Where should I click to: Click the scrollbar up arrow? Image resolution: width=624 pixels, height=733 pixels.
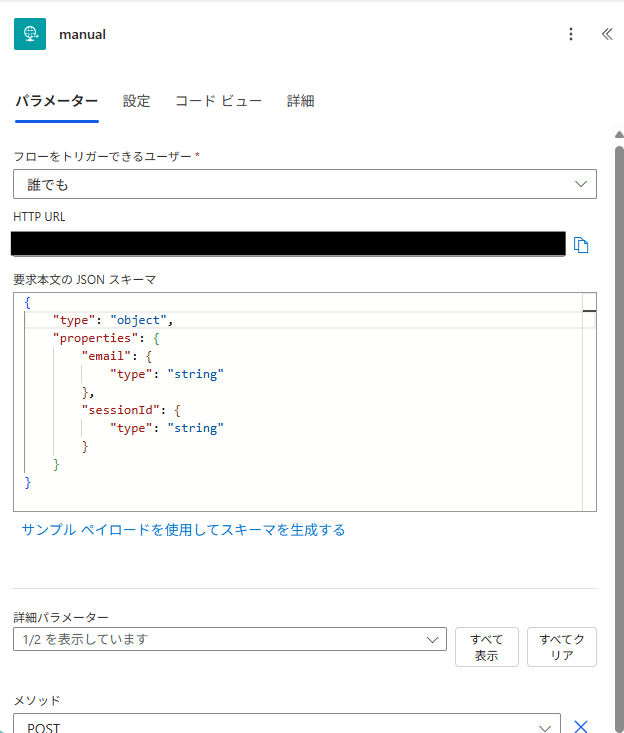pyautogui.click(x=619, y=135)
